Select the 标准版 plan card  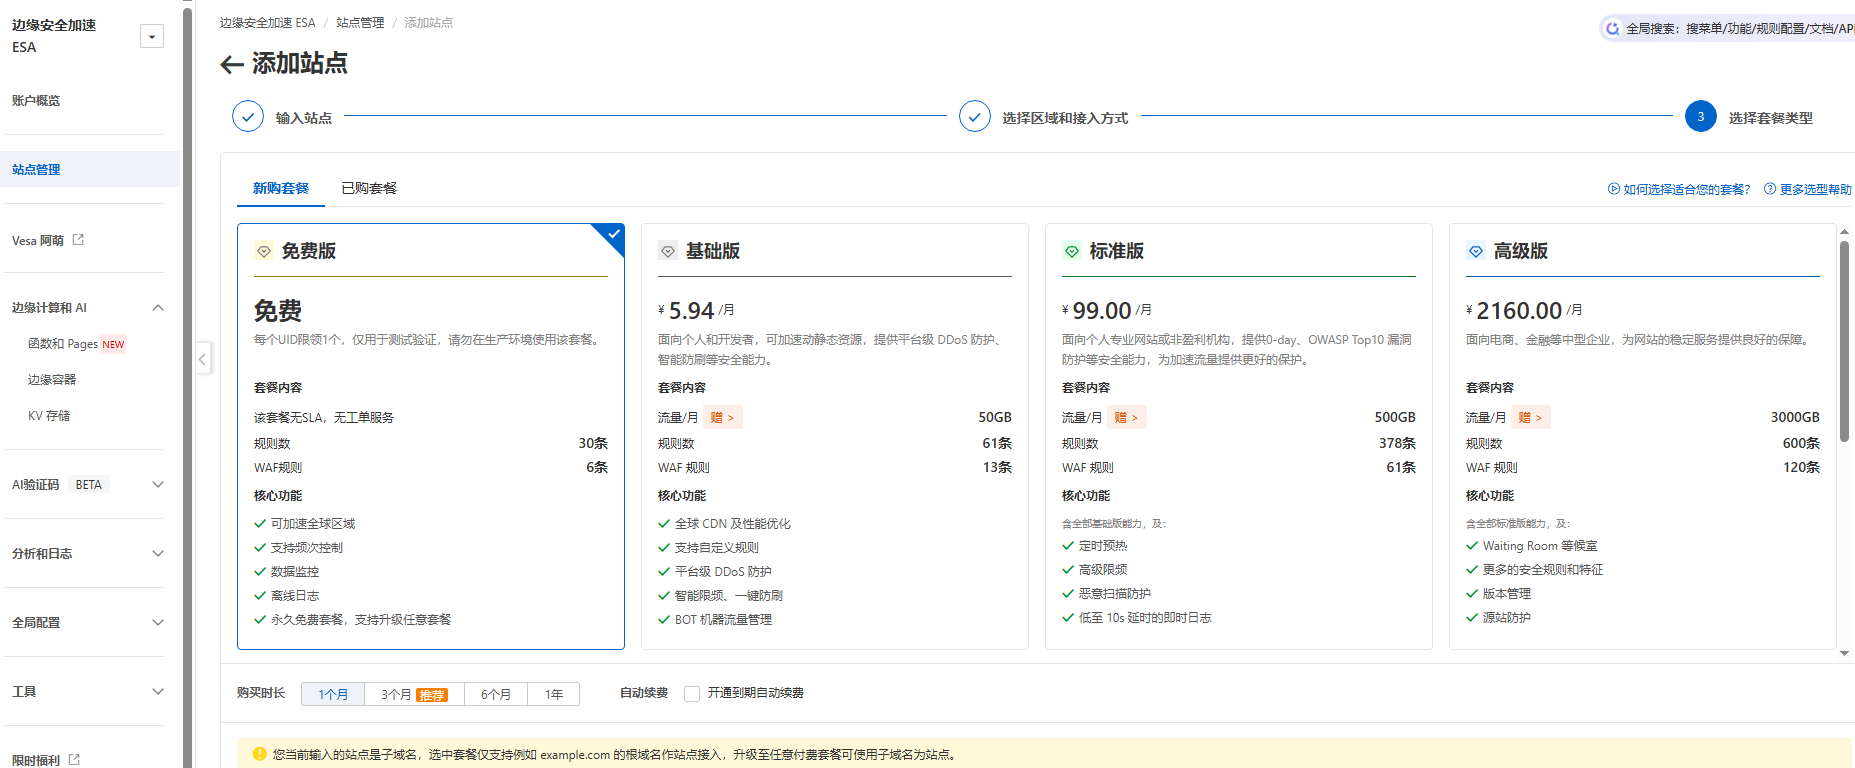point(1239,436)
